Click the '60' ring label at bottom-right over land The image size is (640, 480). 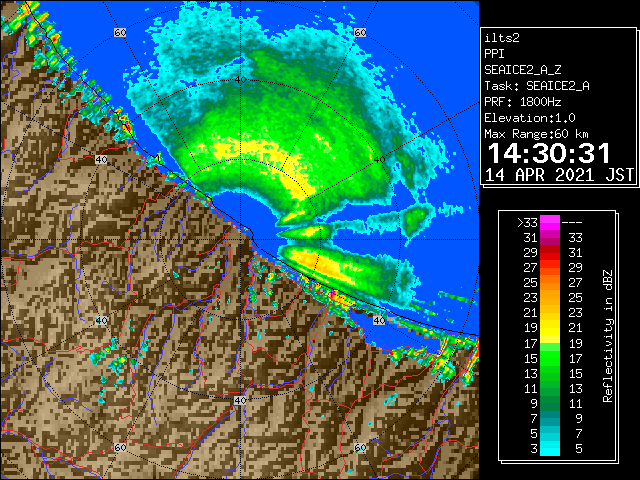pos(360,448)
